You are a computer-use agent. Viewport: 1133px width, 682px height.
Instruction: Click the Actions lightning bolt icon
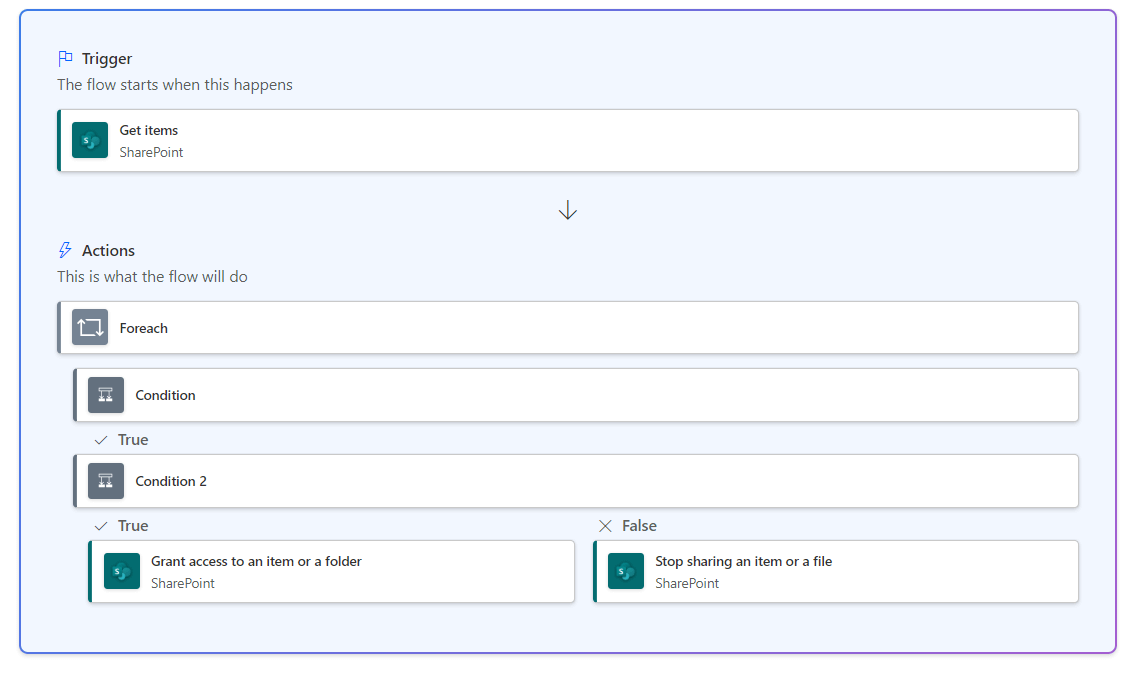(x=66, y=250)
